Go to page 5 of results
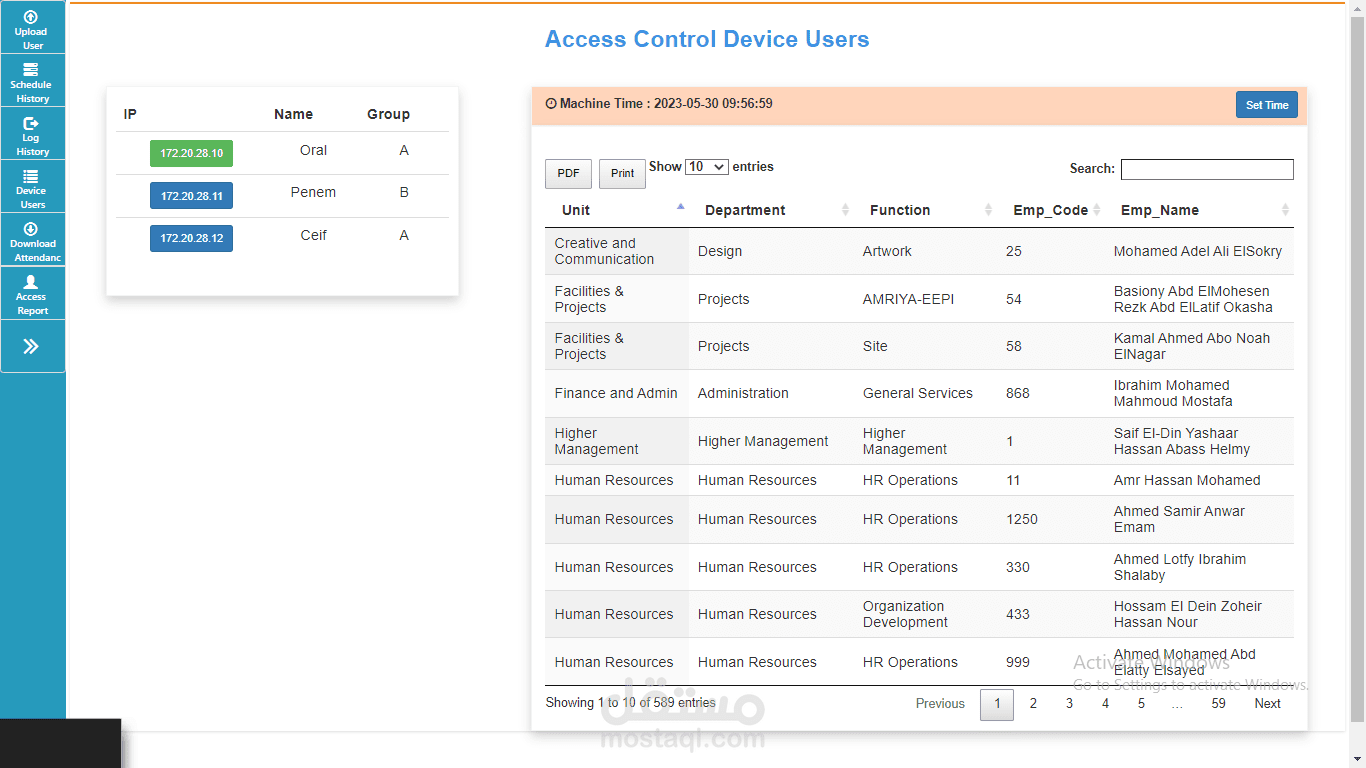Screen dimensions: 1366x768 pos(1141,704)
